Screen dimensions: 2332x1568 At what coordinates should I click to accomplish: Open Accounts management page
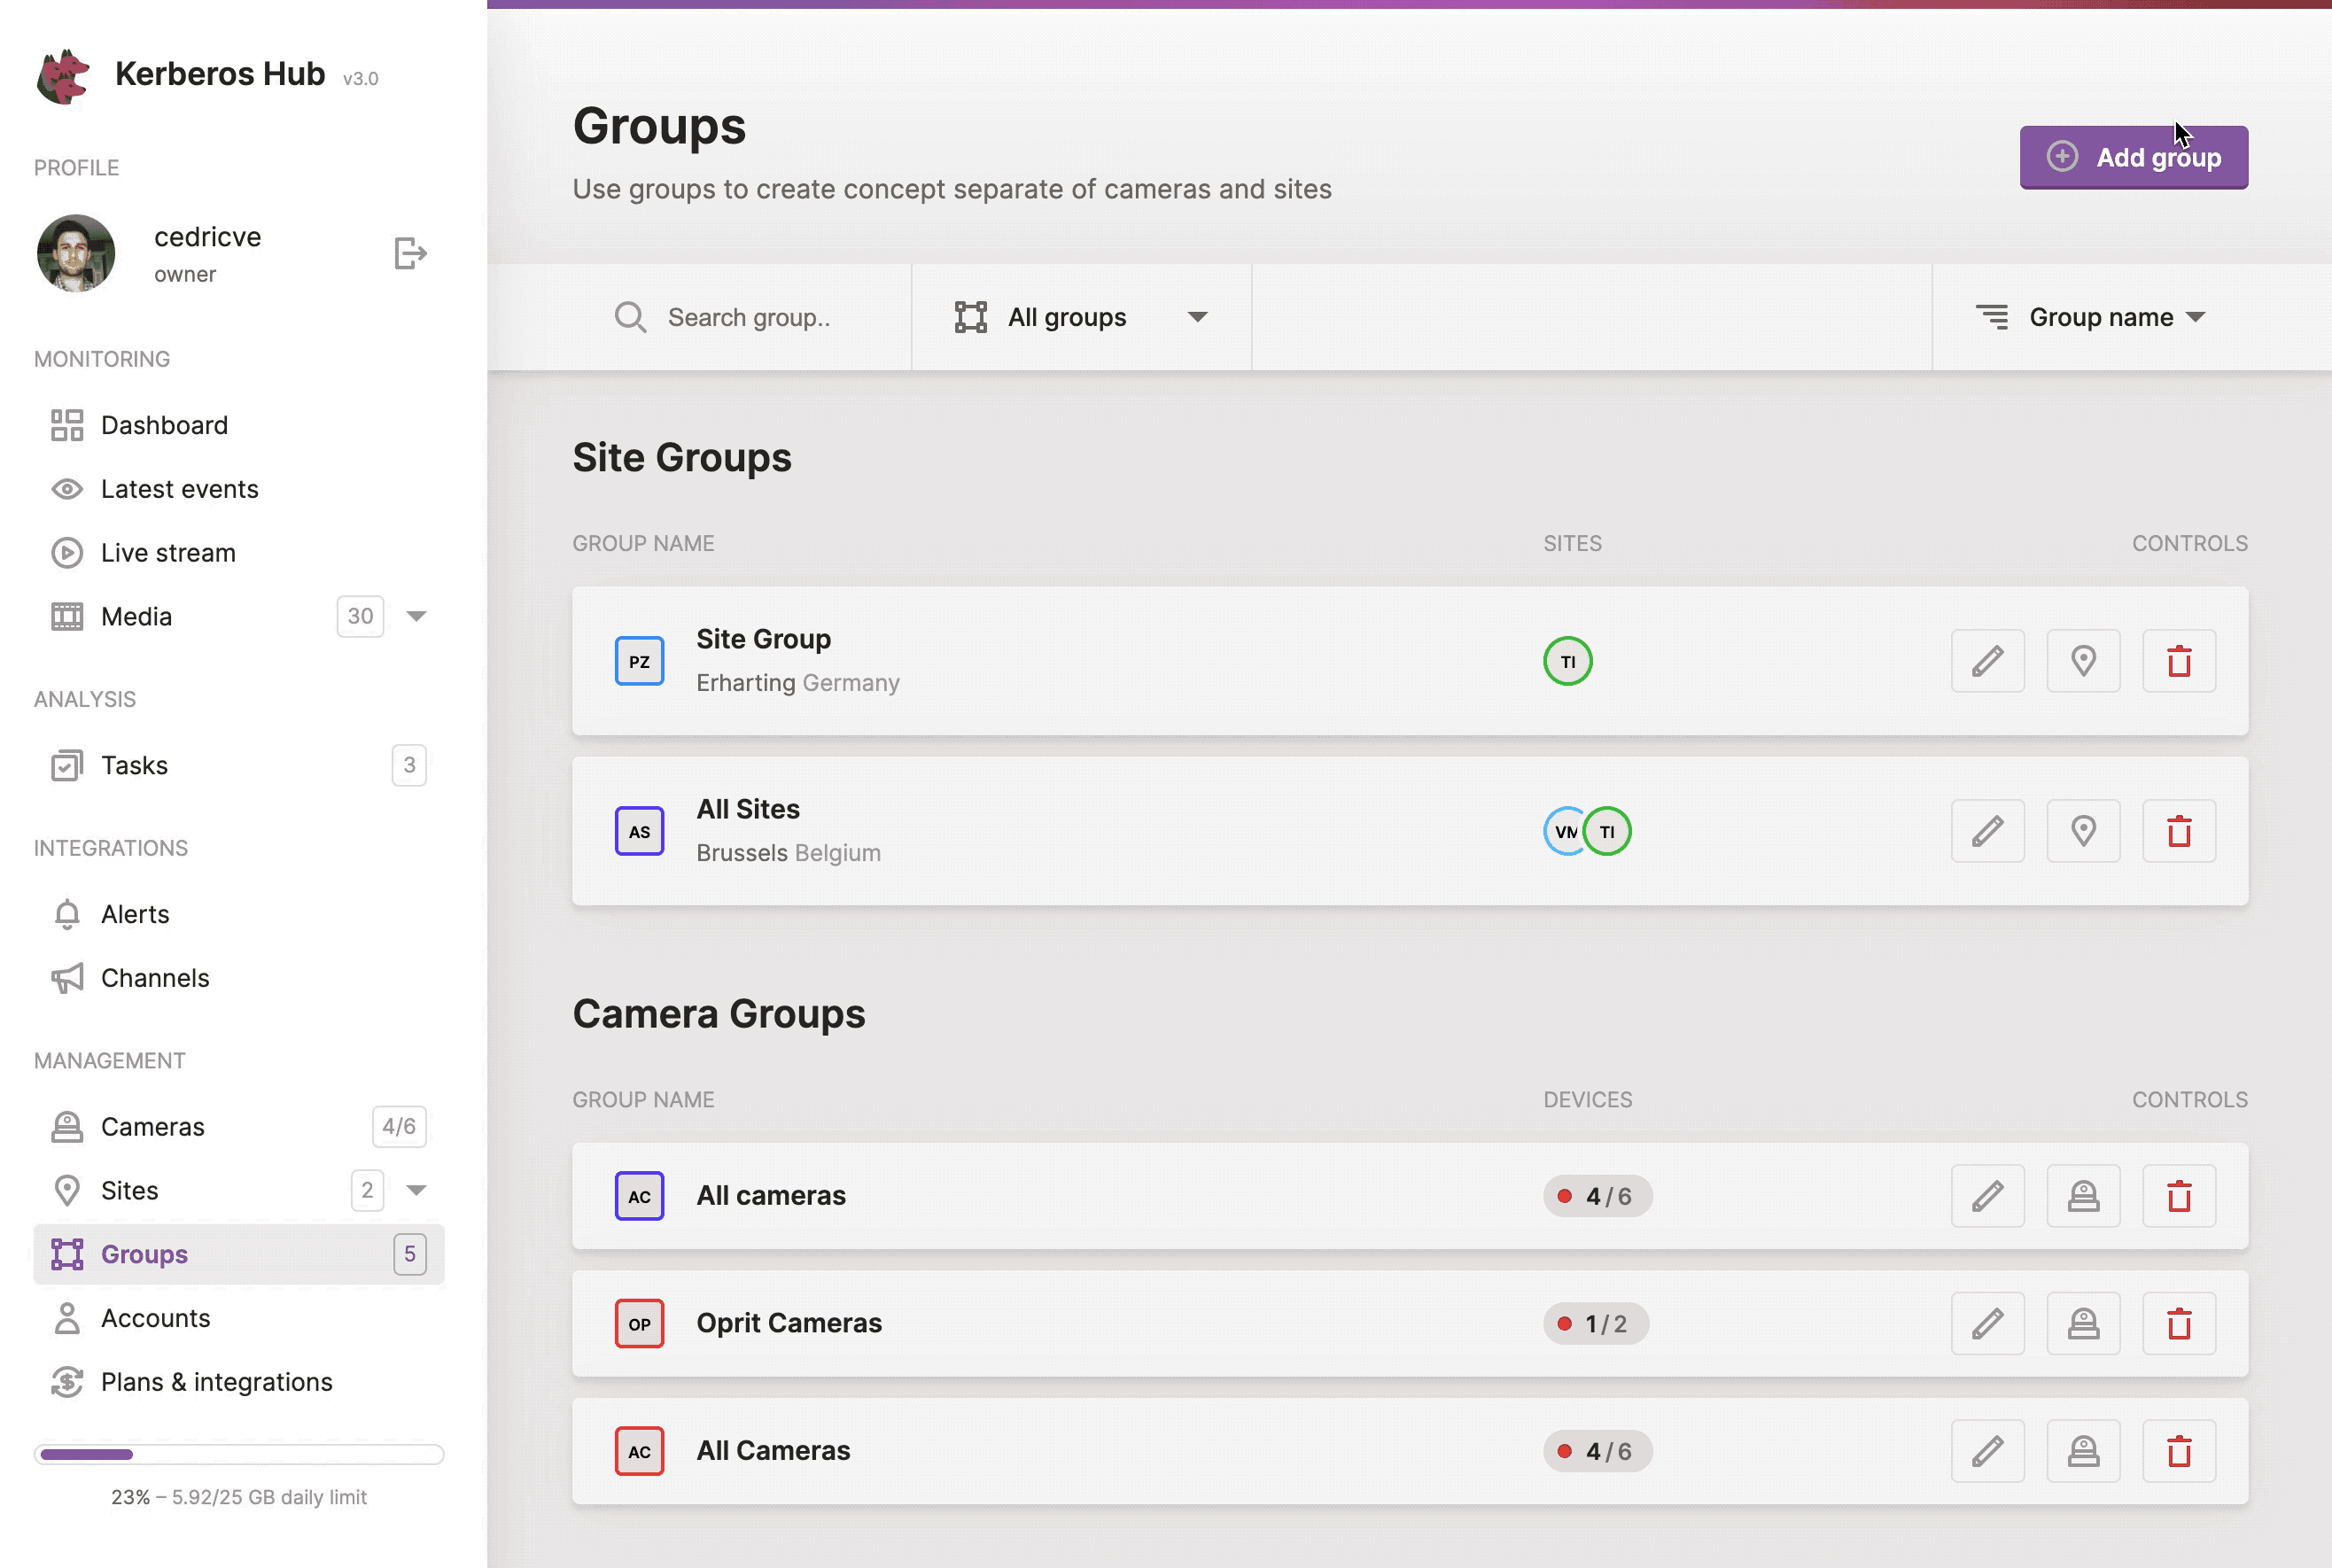click(x=155, y=1318)
